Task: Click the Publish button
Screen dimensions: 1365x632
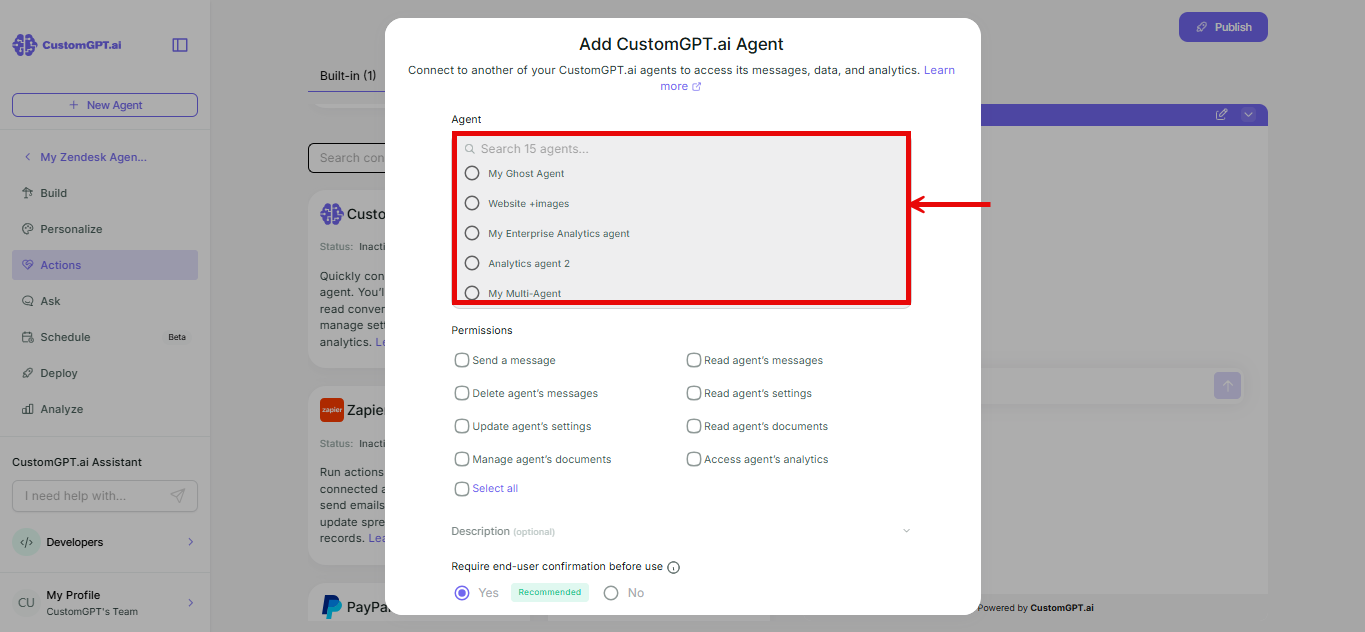Action: point(1223,27)
